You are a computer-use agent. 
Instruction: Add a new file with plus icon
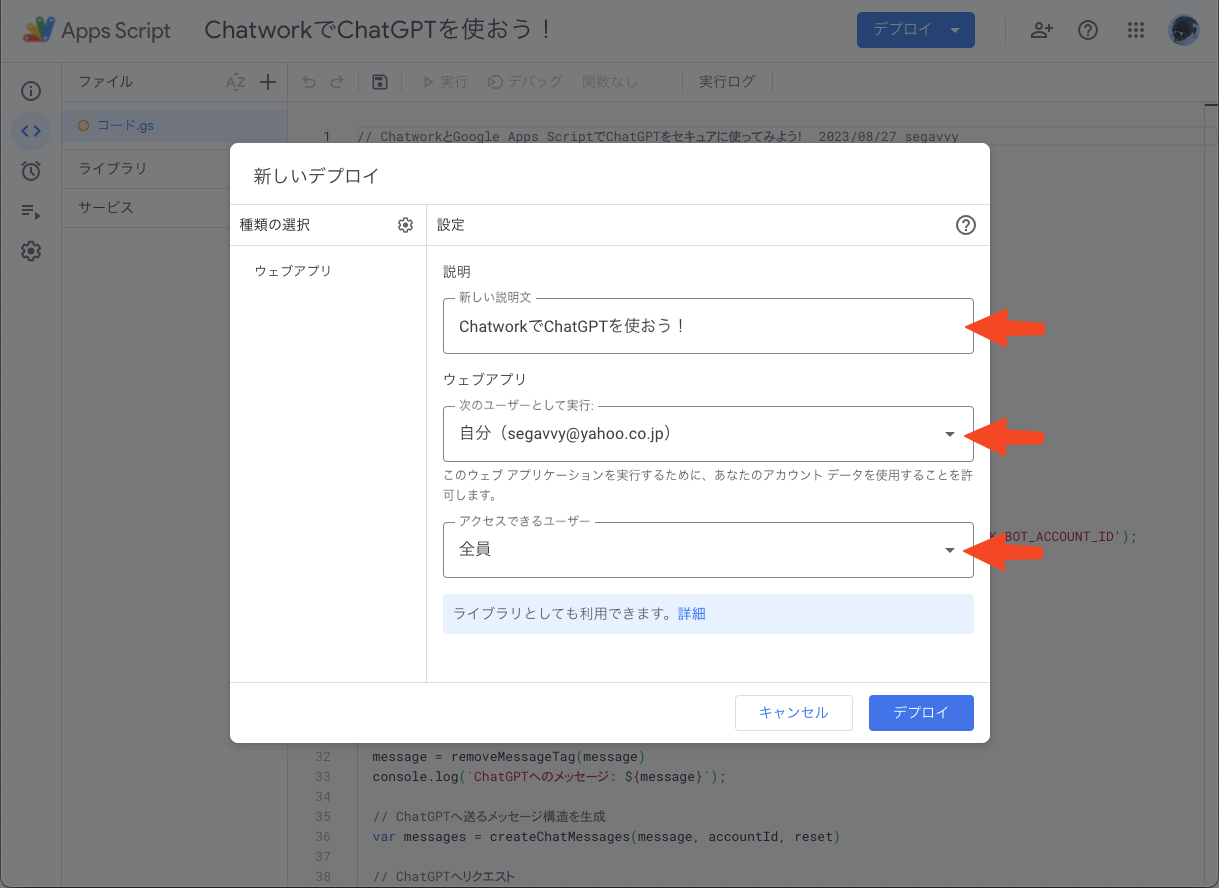(268, 82)
